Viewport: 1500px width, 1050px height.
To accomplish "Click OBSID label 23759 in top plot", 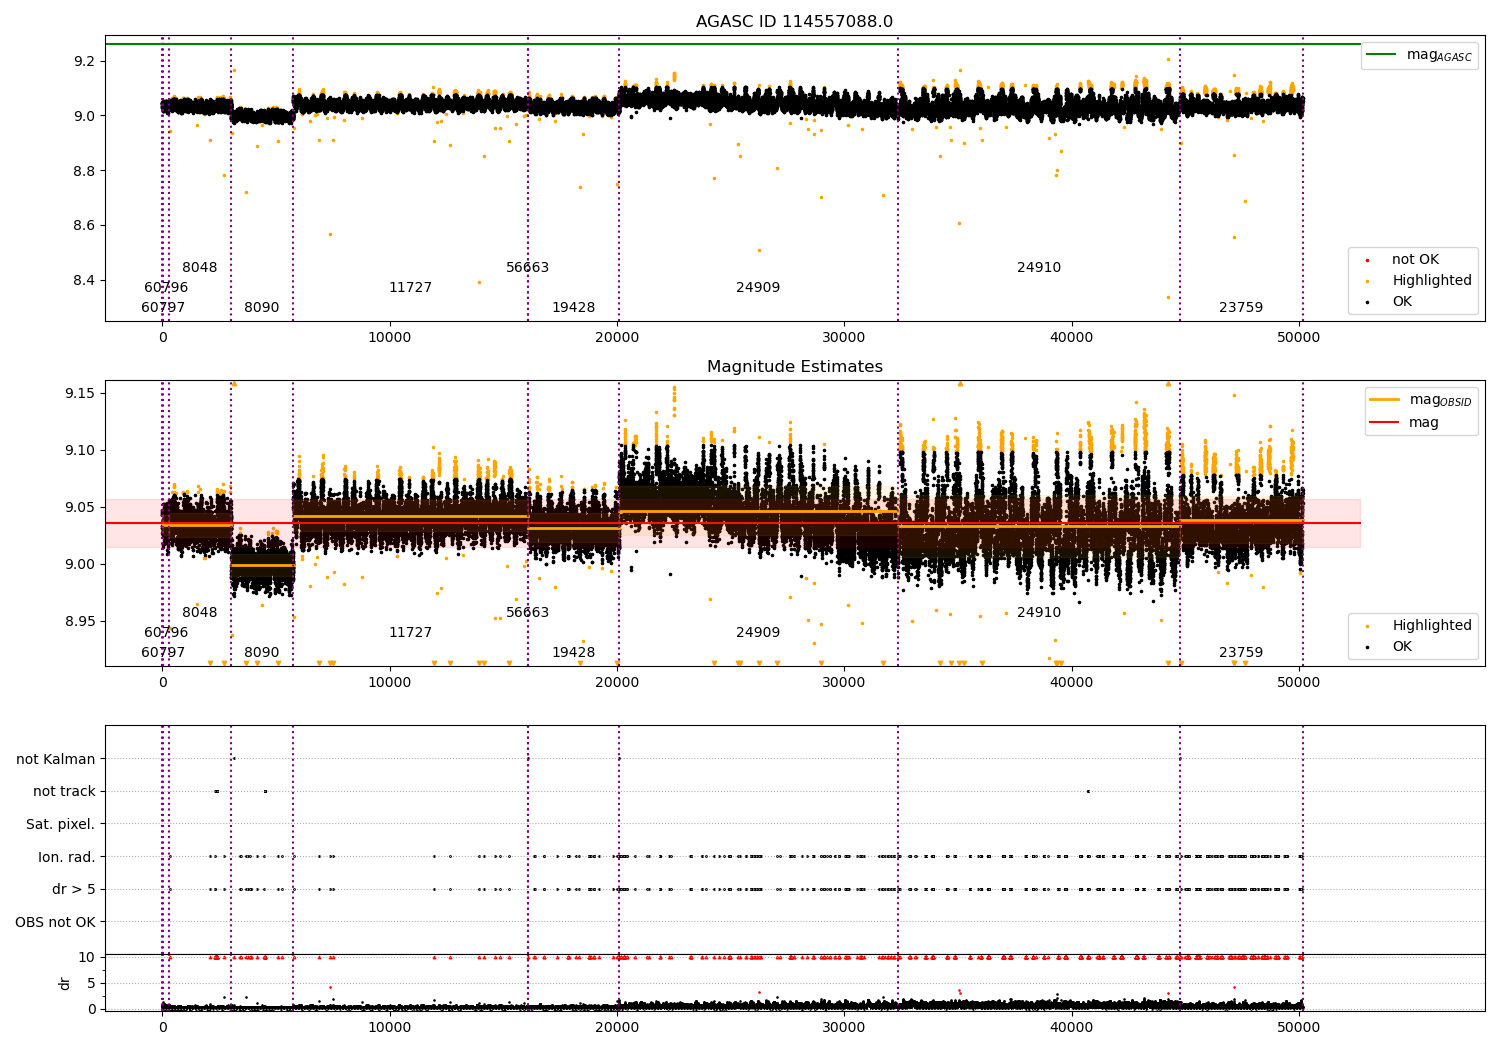I will point(1241,308).
